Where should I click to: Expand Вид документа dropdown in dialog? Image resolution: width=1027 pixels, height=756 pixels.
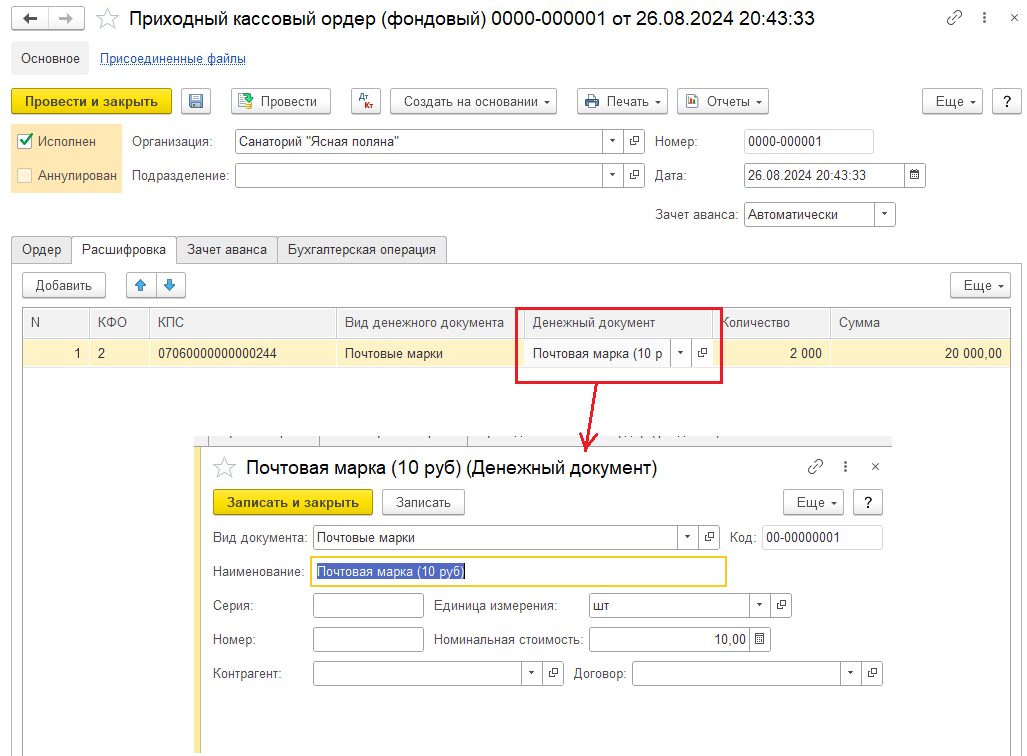pos(688,537)
